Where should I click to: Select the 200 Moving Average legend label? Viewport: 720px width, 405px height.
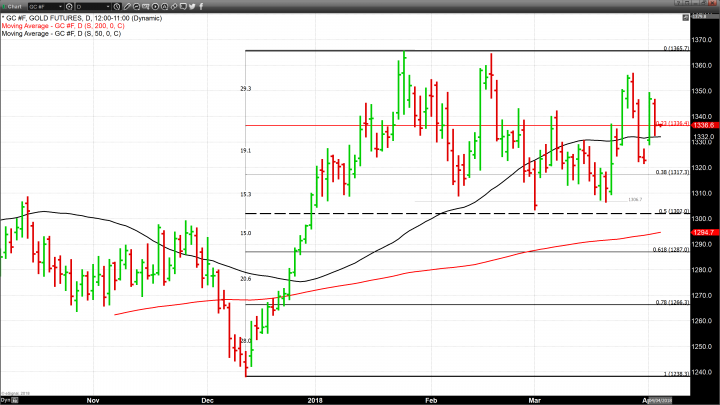coord(63,26)
